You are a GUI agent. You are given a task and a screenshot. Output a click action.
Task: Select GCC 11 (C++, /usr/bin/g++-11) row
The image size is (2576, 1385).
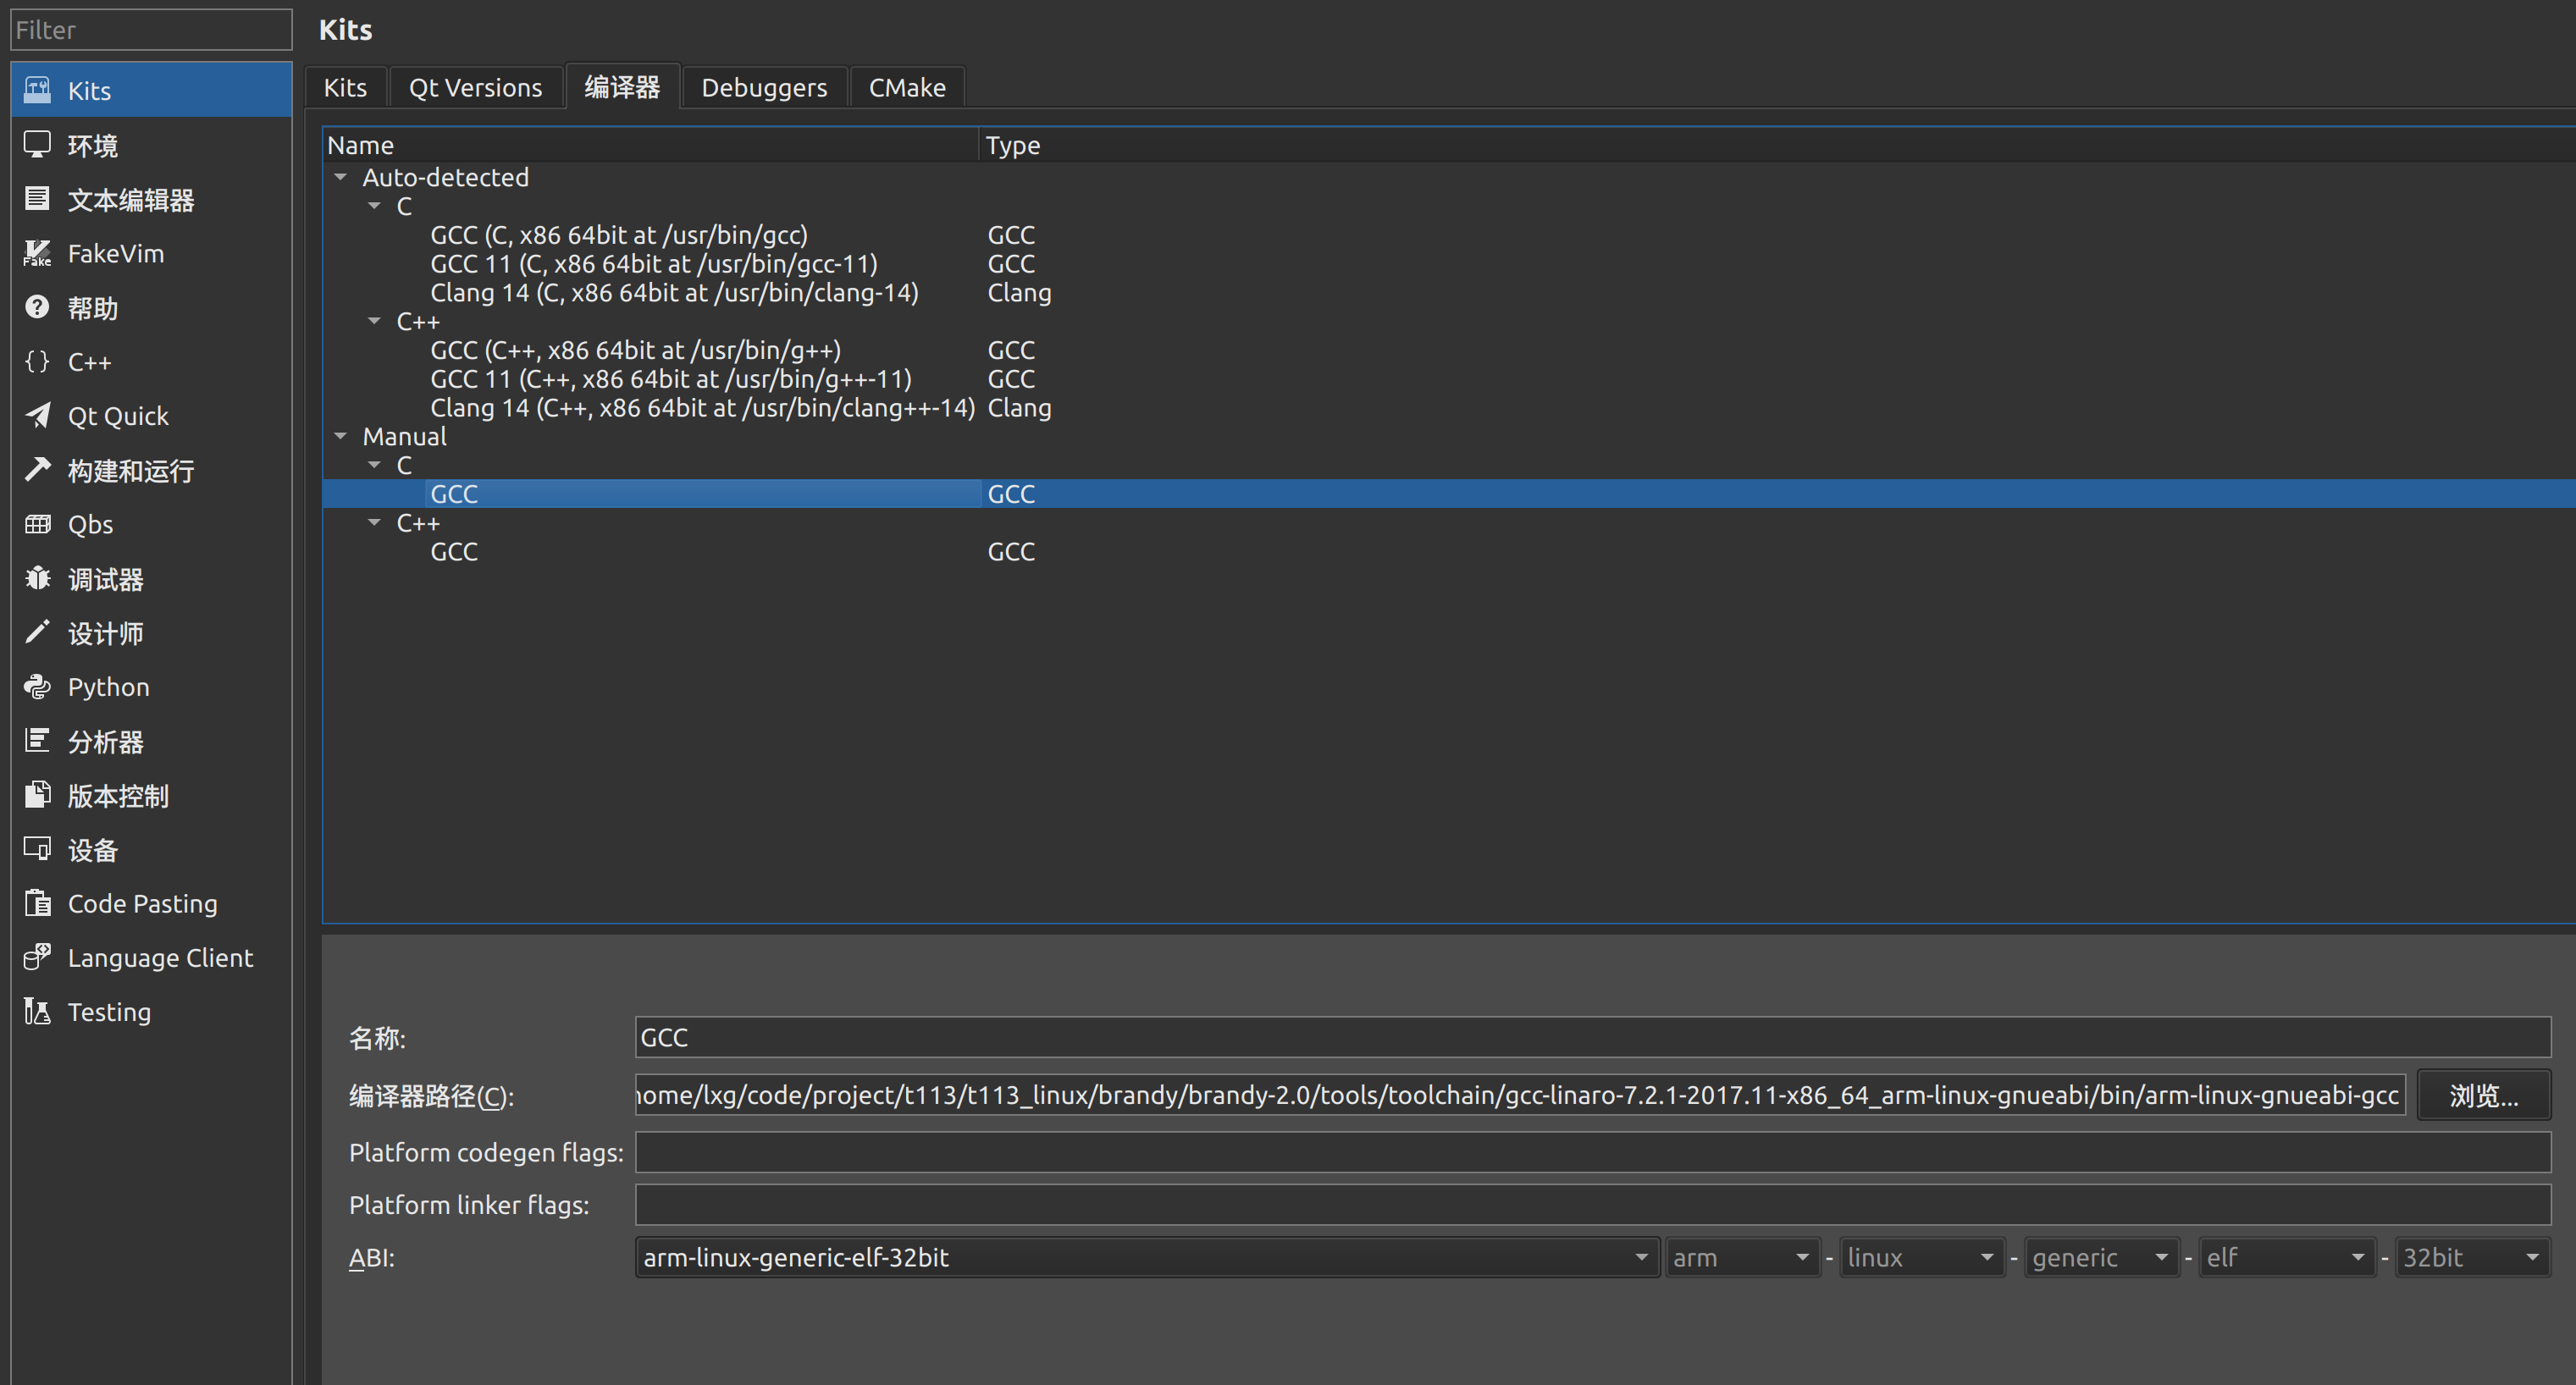pos(1448,379)
